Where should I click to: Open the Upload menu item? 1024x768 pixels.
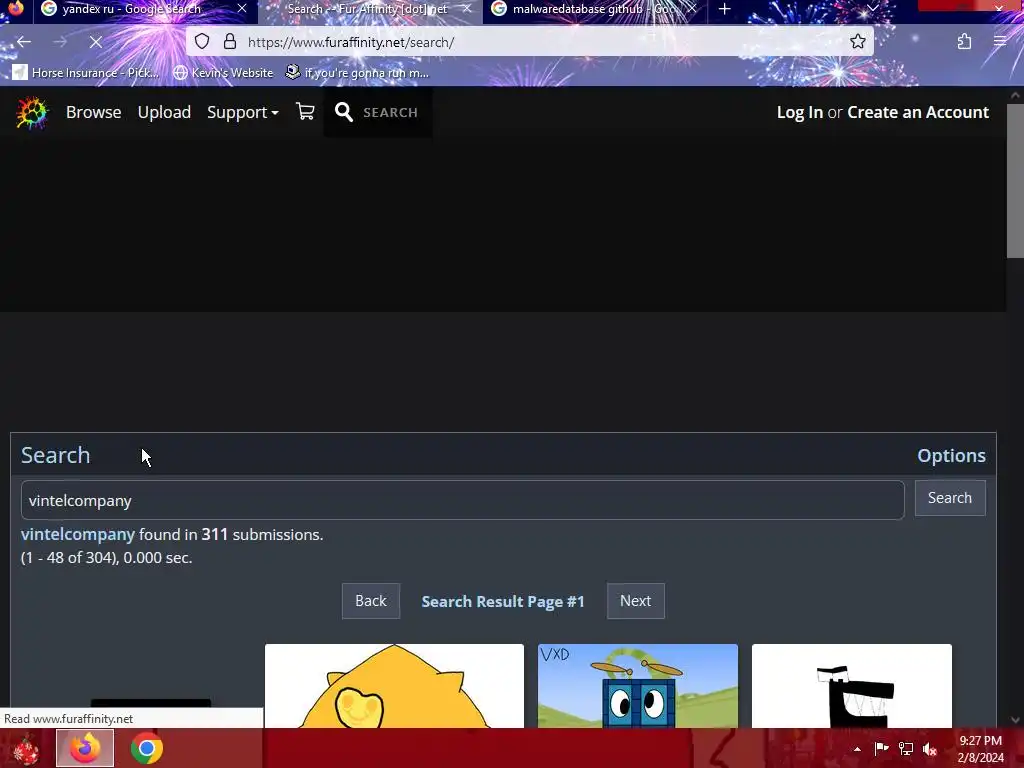164,112
